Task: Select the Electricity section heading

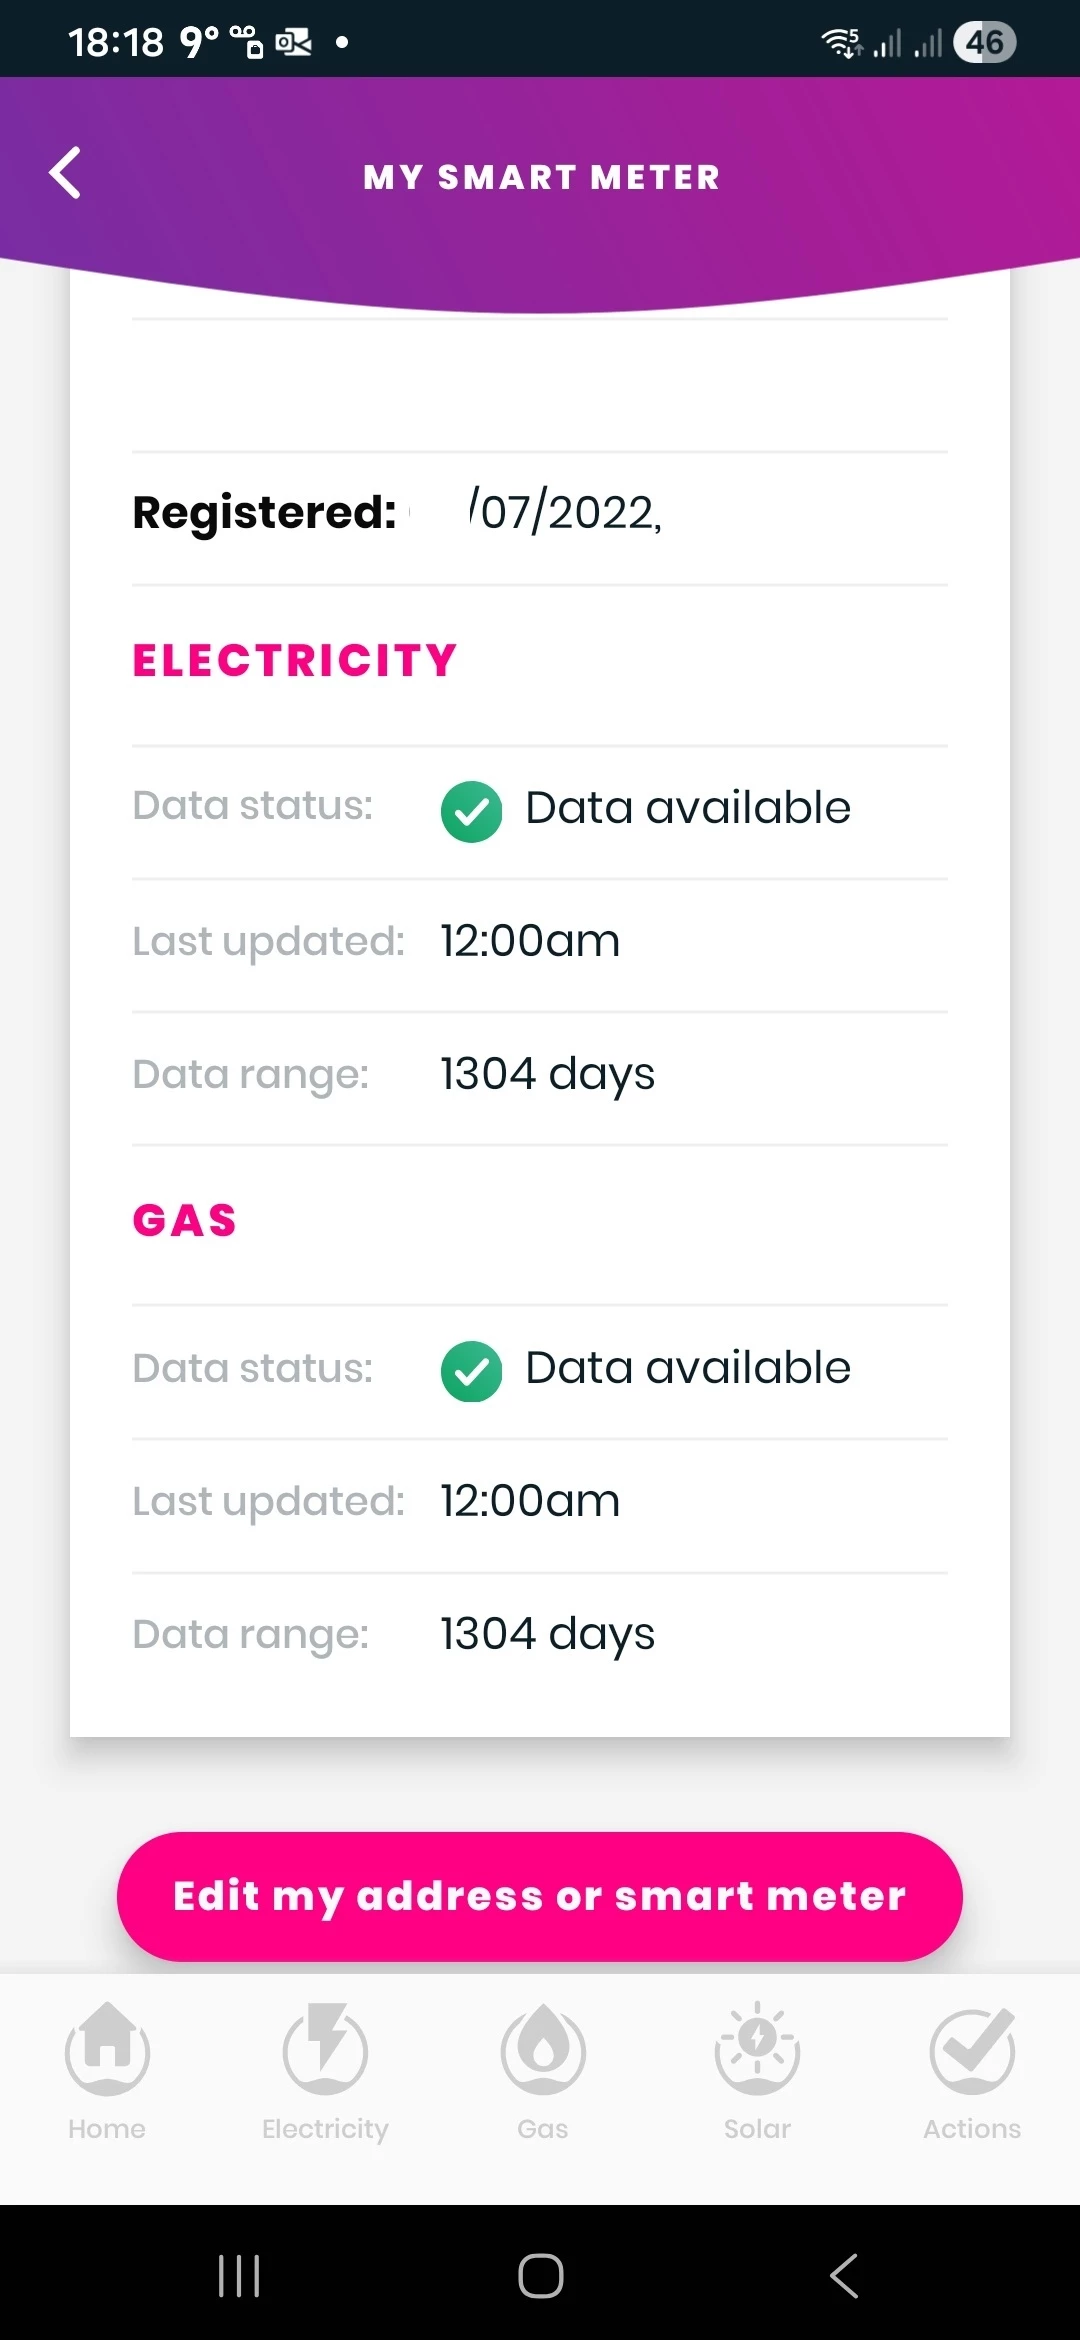Action: click(295, 661)
